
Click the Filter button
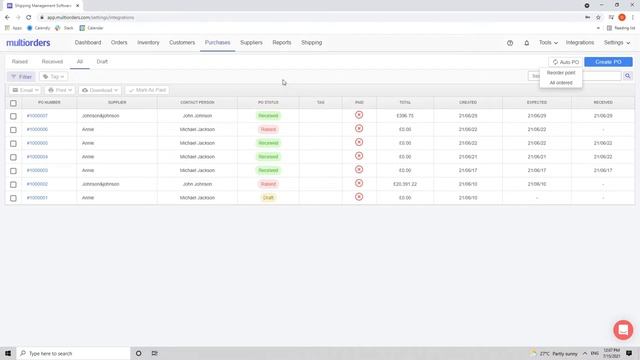pos(21,77)
